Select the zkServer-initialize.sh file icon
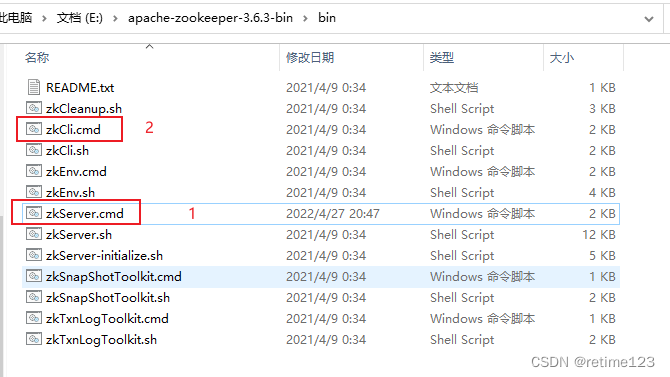 point(34,255)
